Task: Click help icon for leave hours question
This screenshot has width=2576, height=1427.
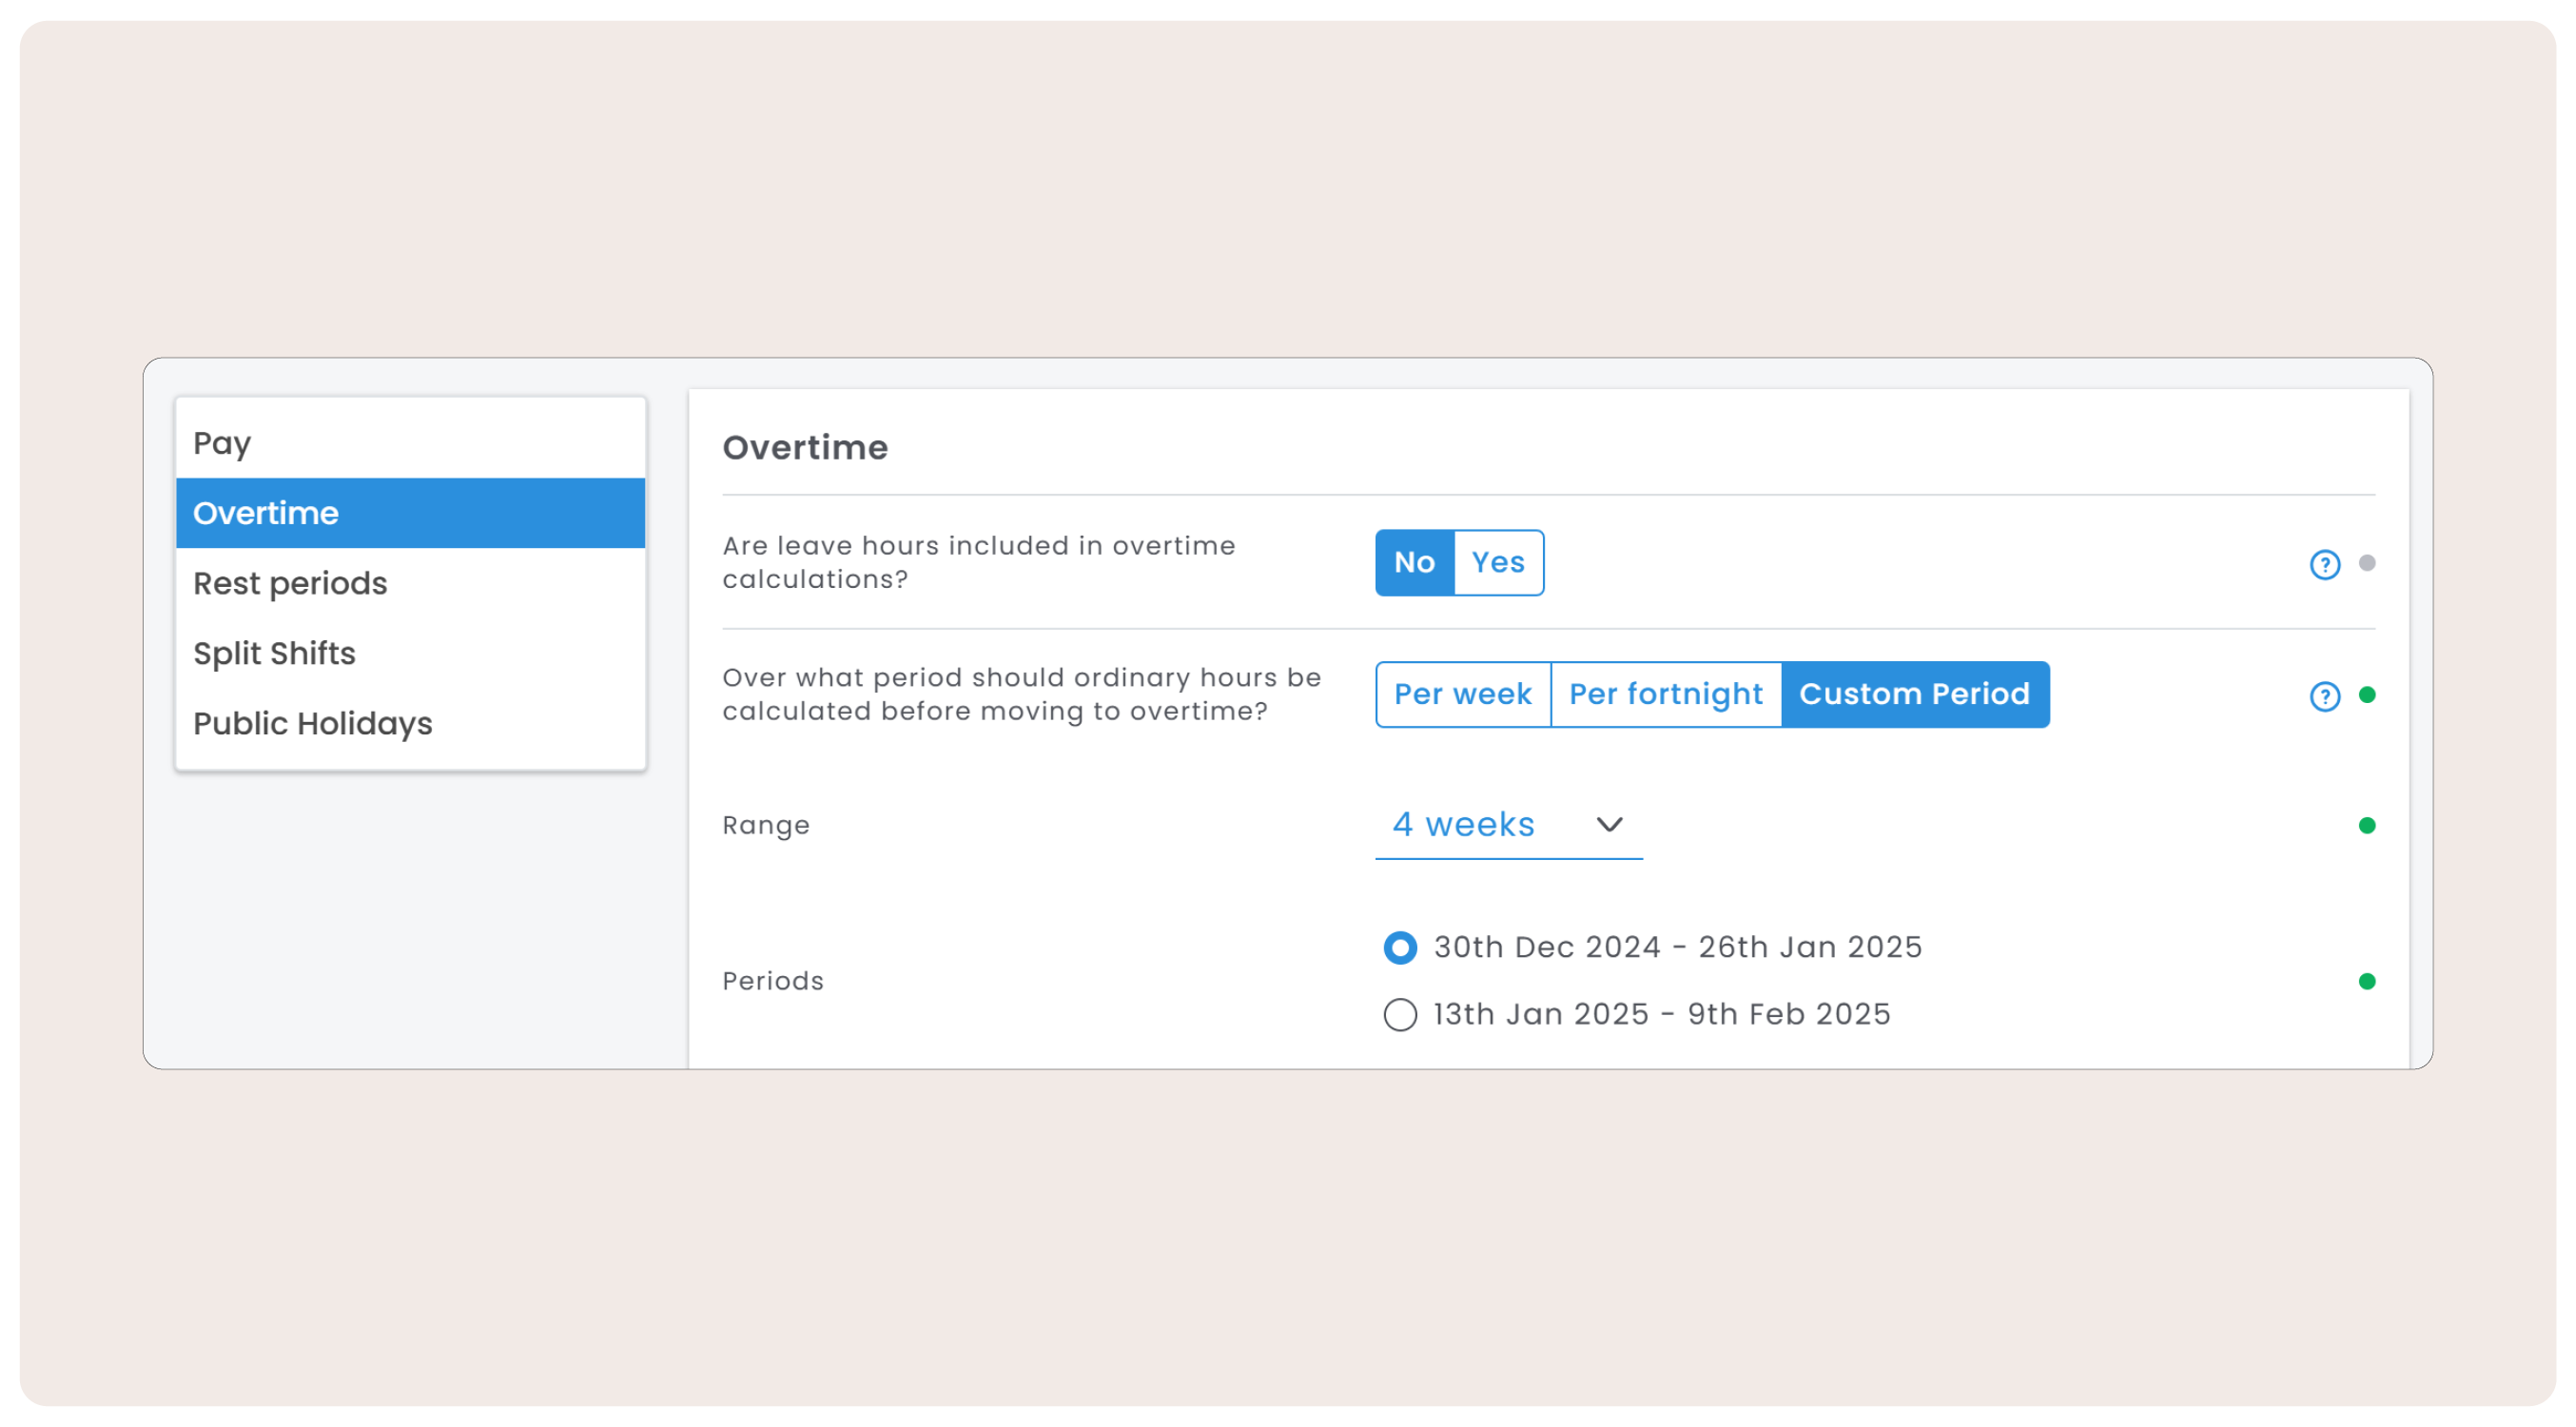Action: (2324, 564)
